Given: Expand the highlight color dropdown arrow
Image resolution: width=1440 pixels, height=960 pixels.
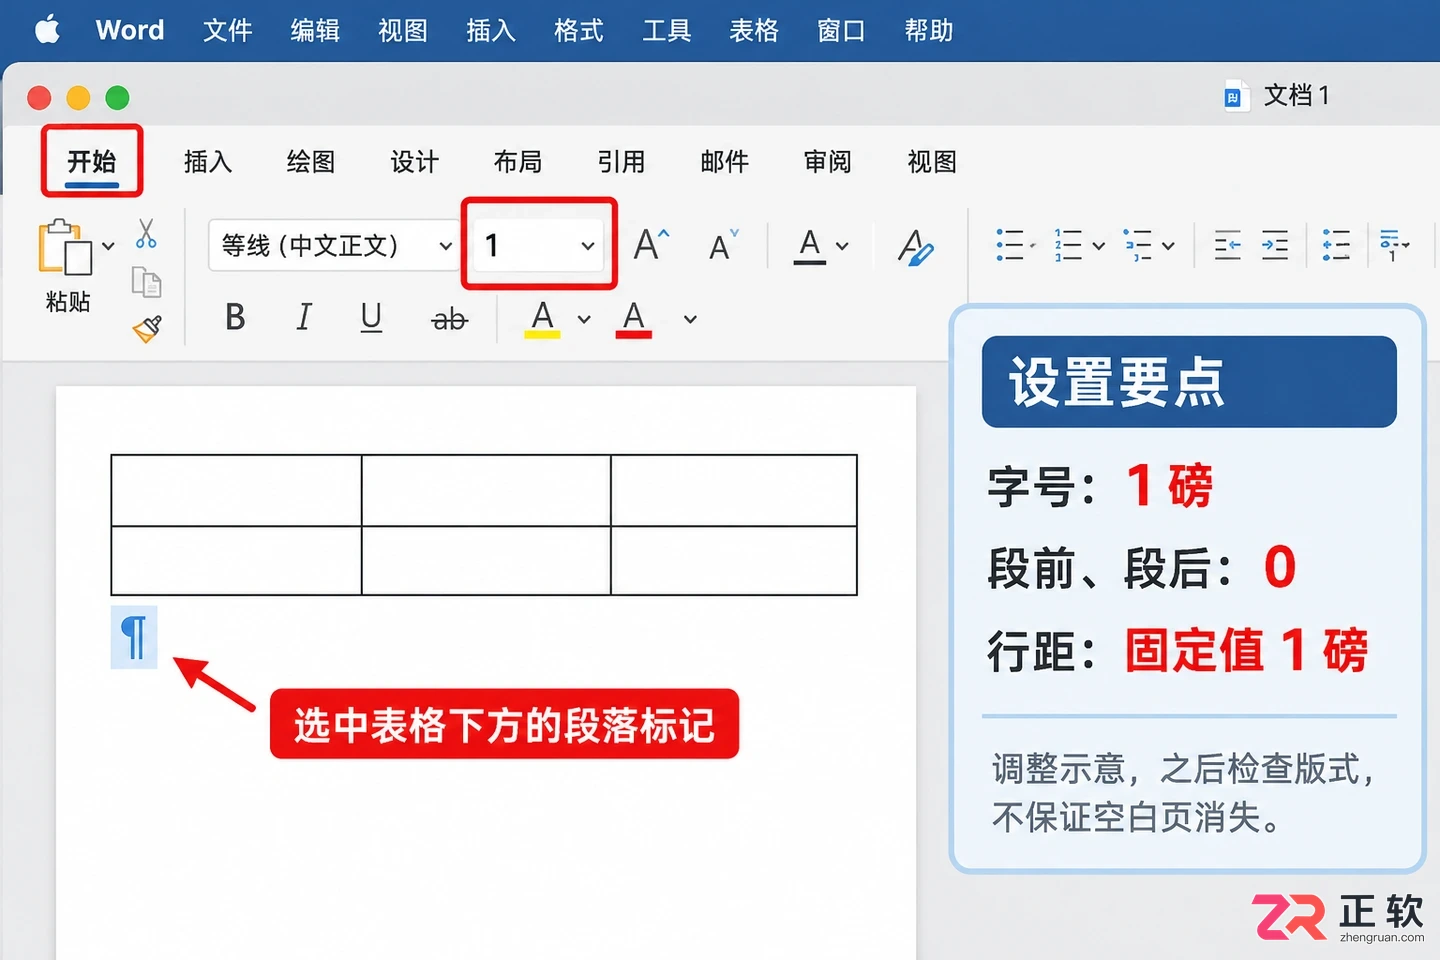Looking at the screenshot, I should (x=584, y=320).
